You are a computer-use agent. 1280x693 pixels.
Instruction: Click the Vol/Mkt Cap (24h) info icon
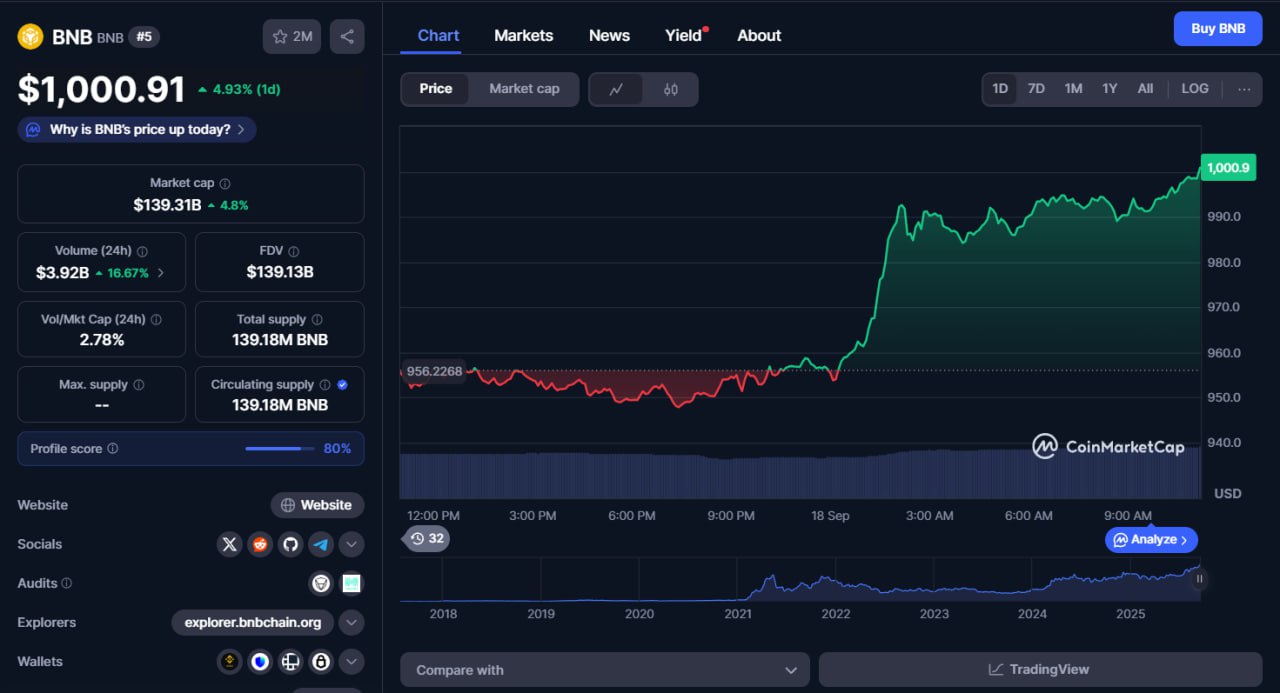click(x=156, y=320)
